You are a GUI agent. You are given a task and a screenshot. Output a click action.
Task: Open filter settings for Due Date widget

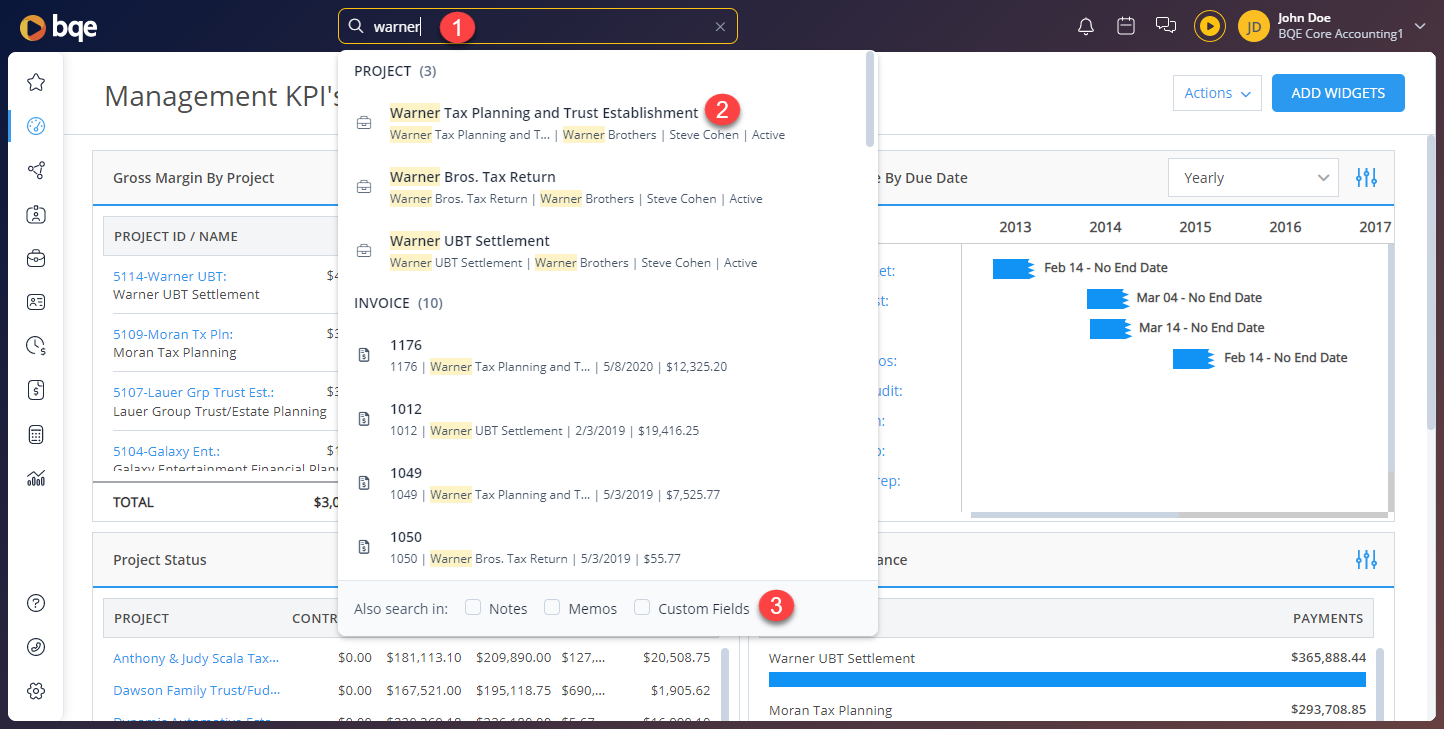point(1367,178)
